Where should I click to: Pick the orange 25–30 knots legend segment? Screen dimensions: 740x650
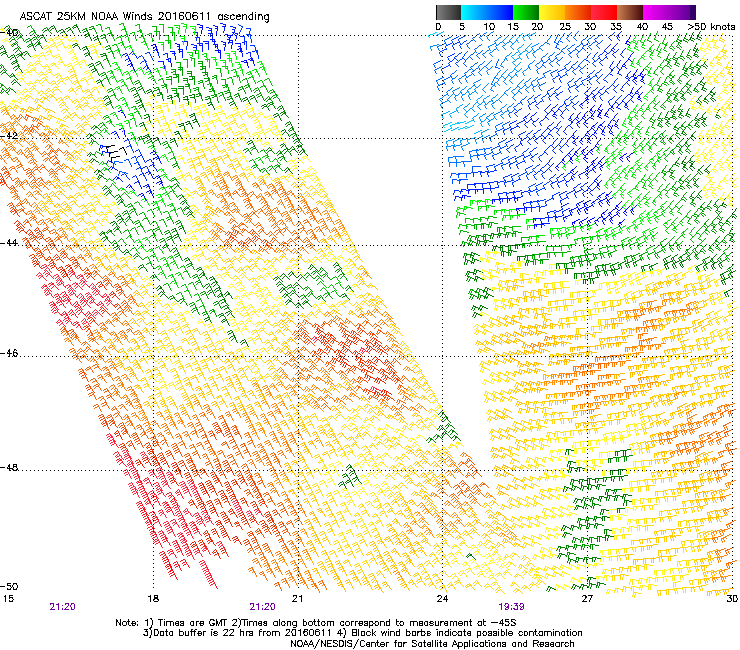click(x=578, y=12)
